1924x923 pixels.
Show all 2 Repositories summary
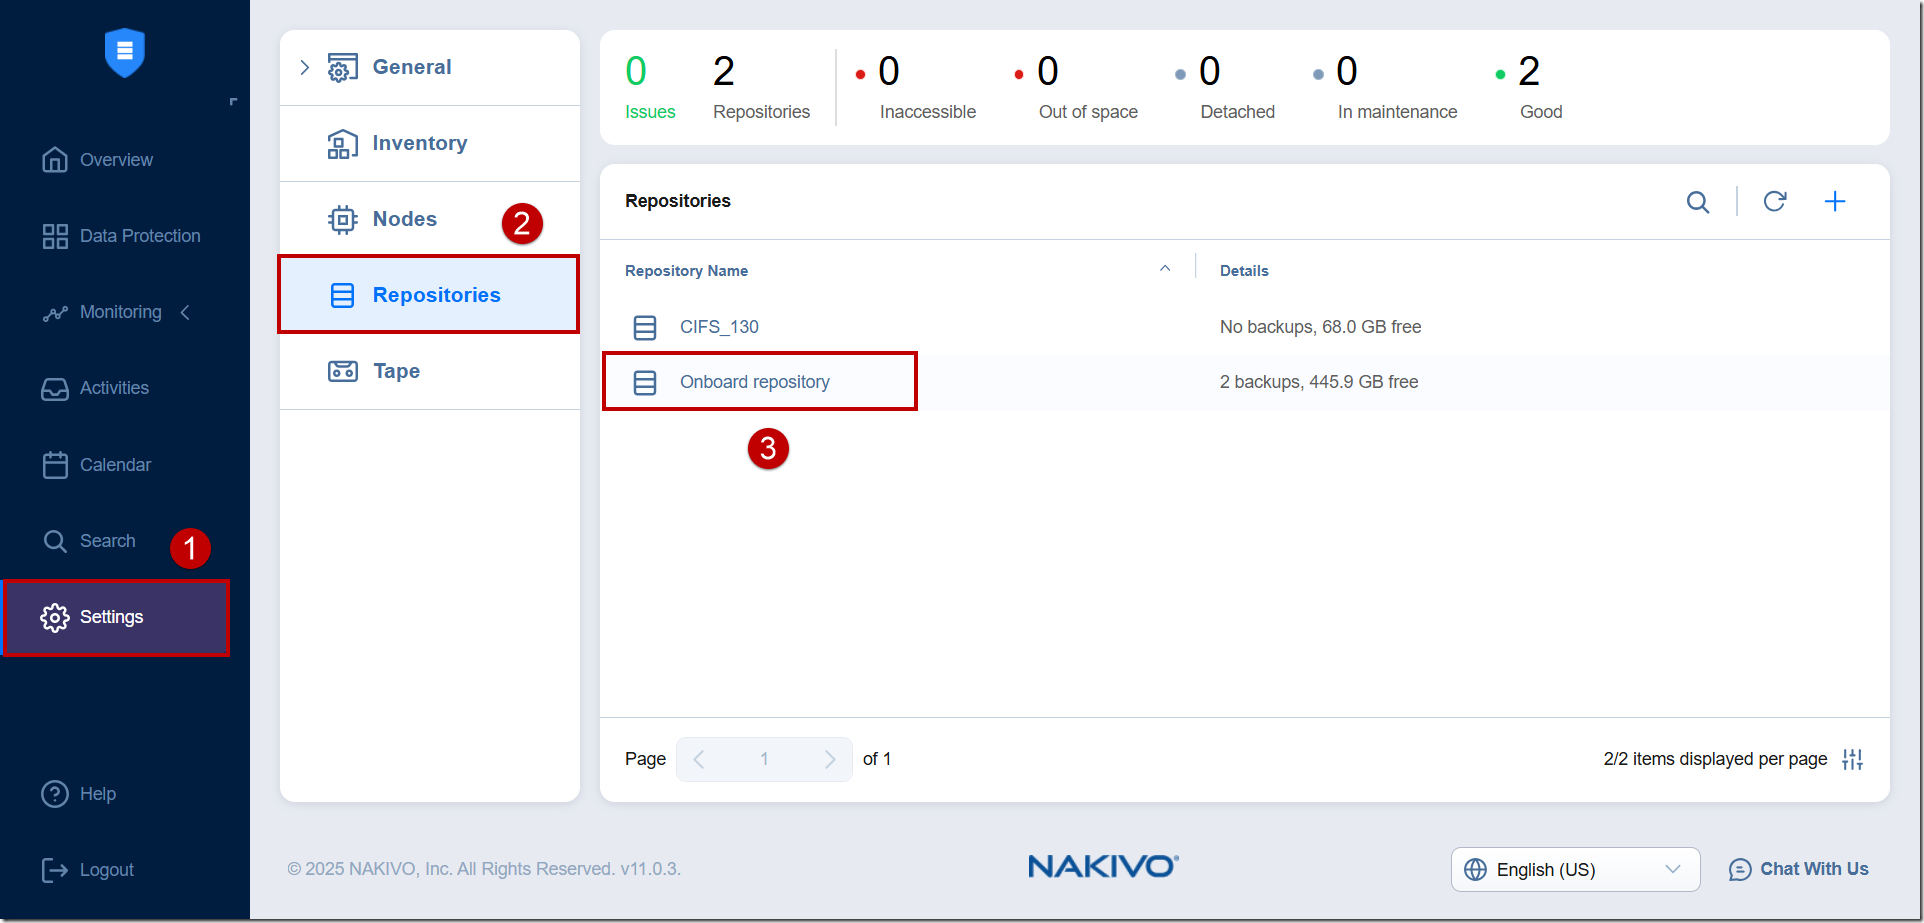pos(761,88)
